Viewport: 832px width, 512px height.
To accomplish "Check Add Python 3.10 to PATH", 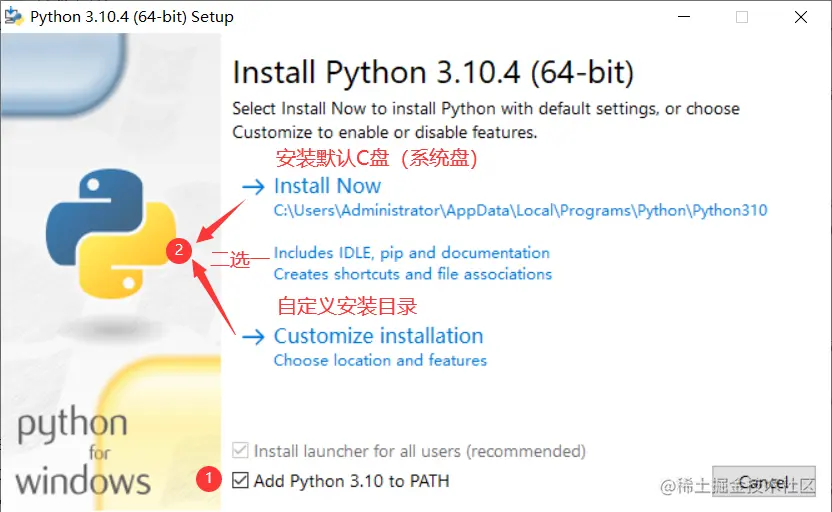I will 240,480.
